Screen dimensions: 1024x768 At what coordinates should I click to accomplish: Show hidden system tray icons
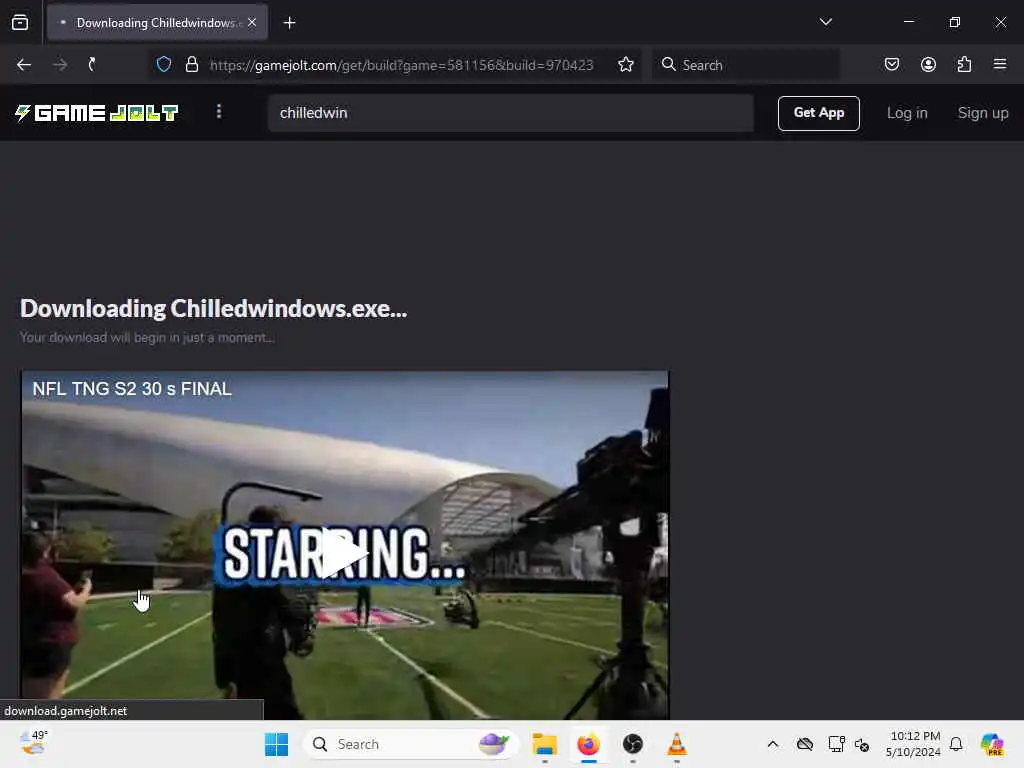(x=773, y=744)
